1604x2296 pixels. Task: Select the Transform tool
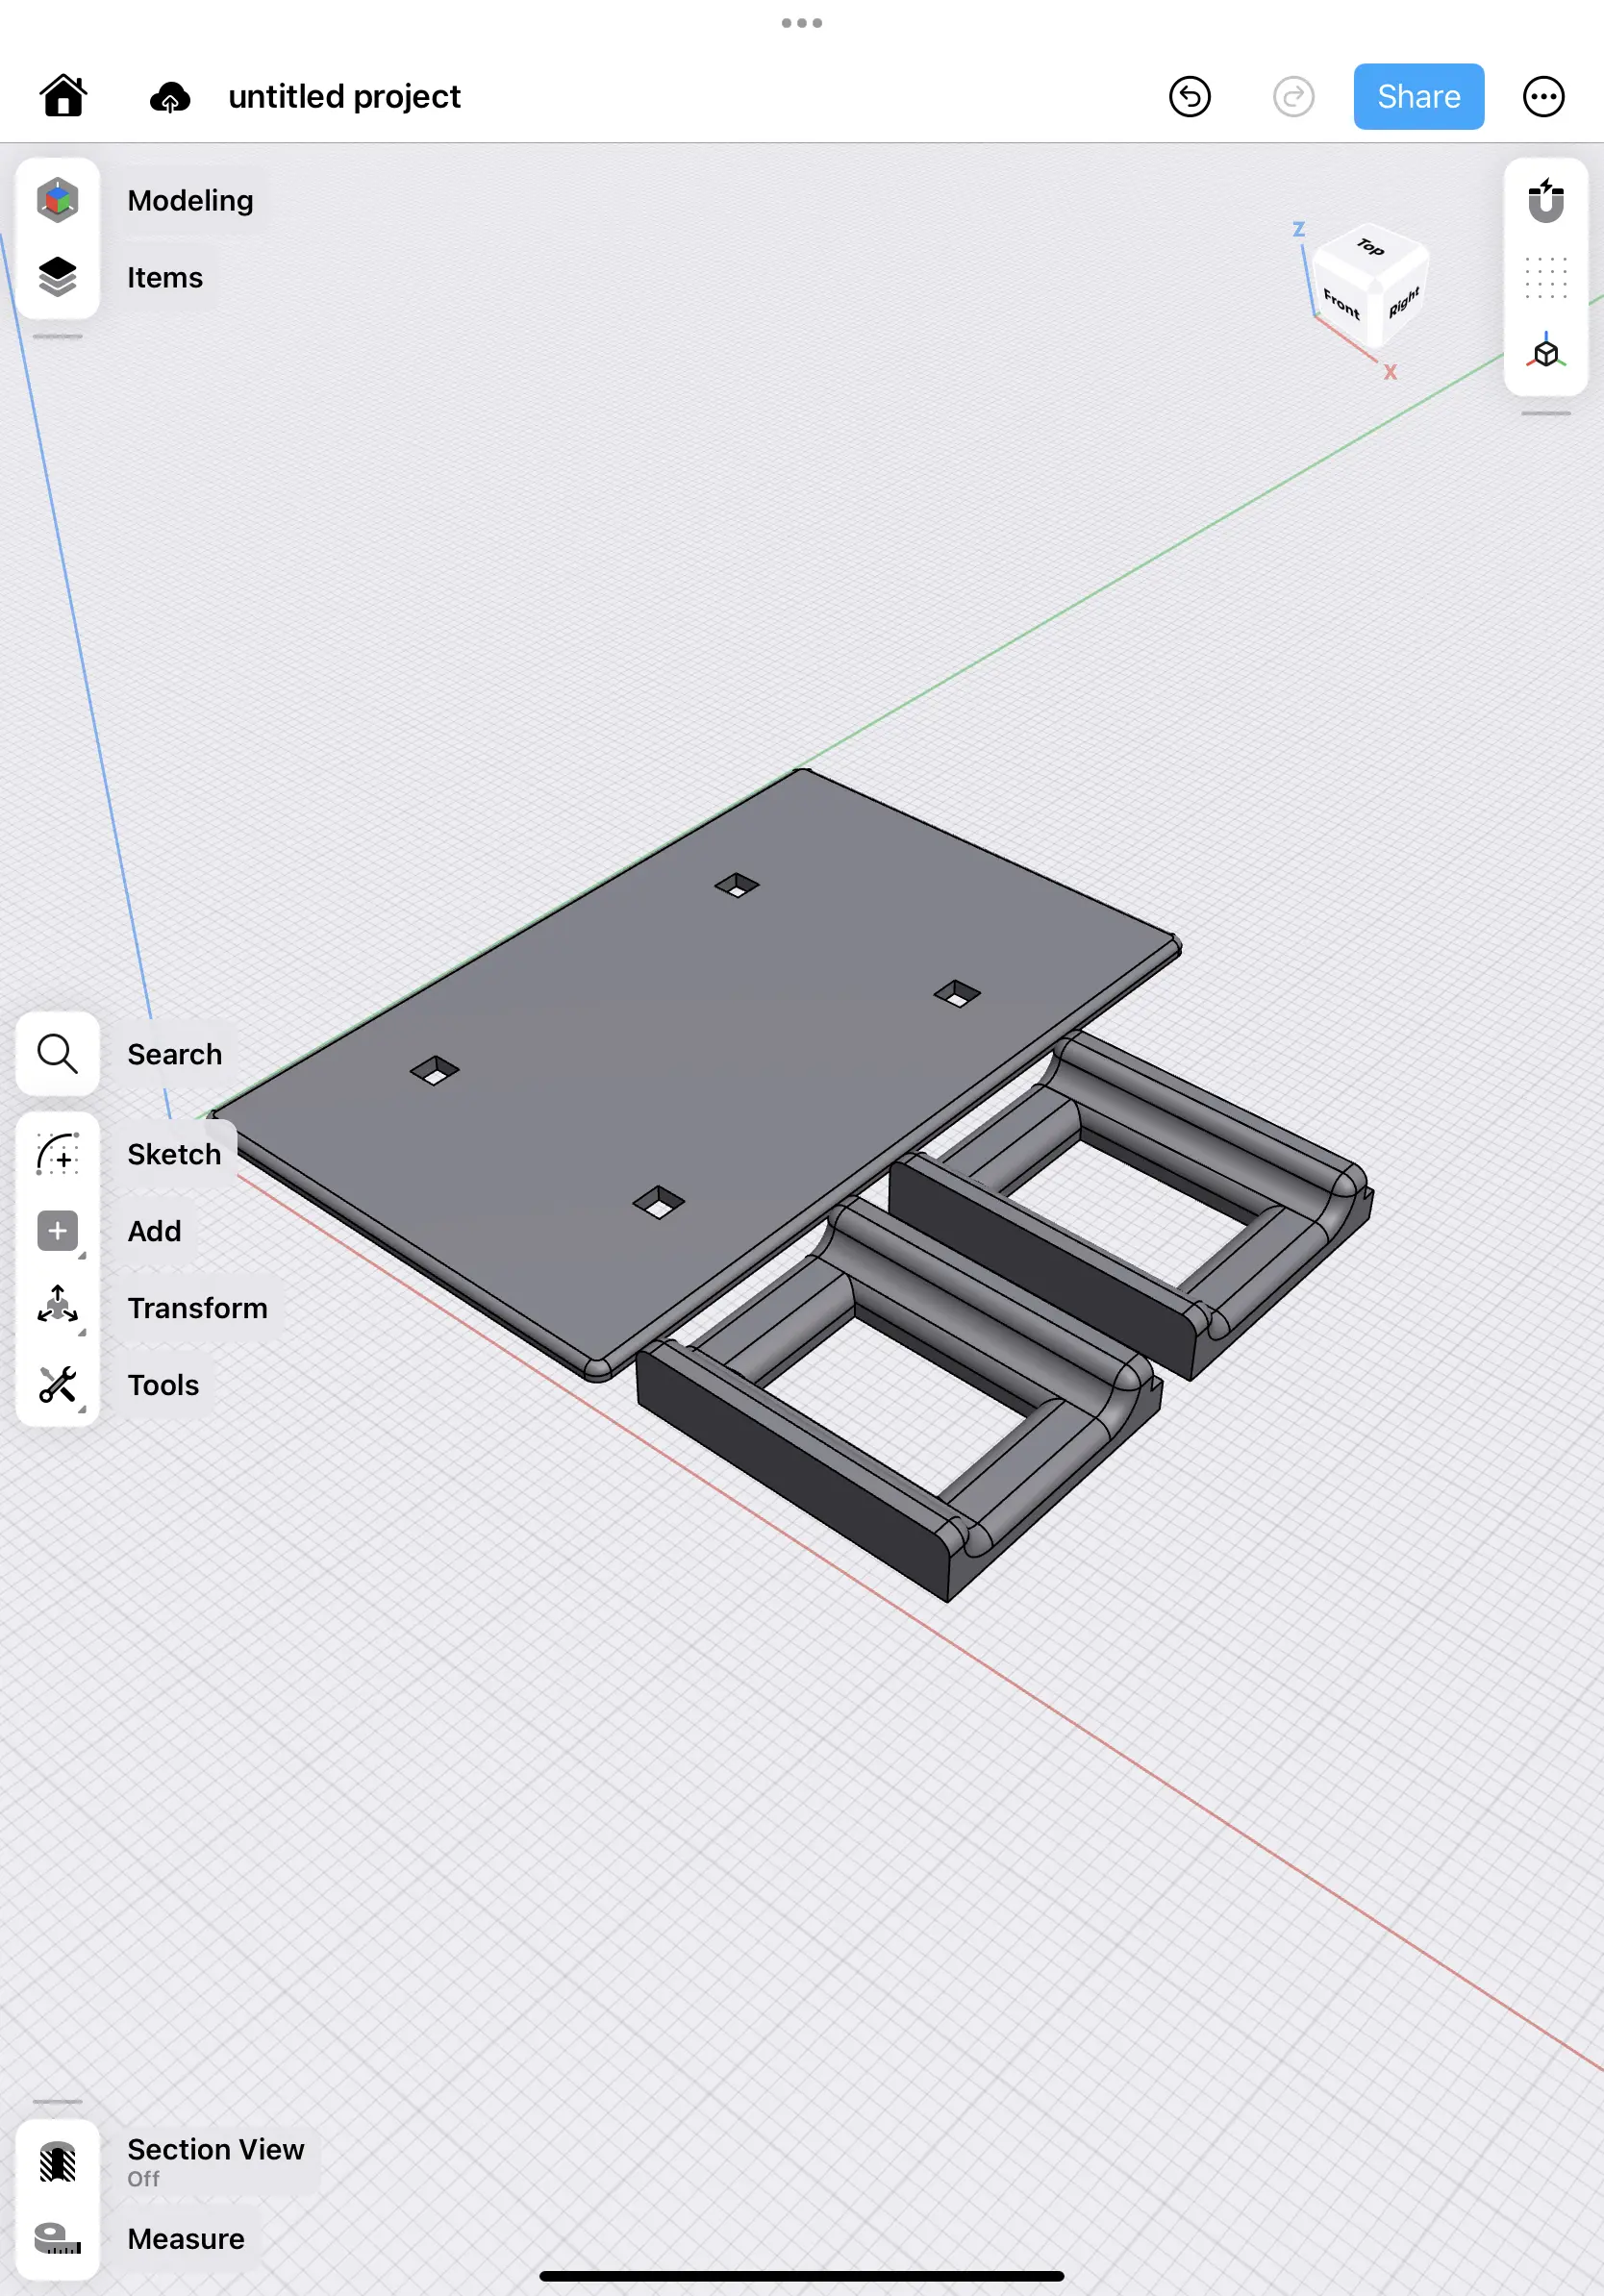pos(57,1307)
